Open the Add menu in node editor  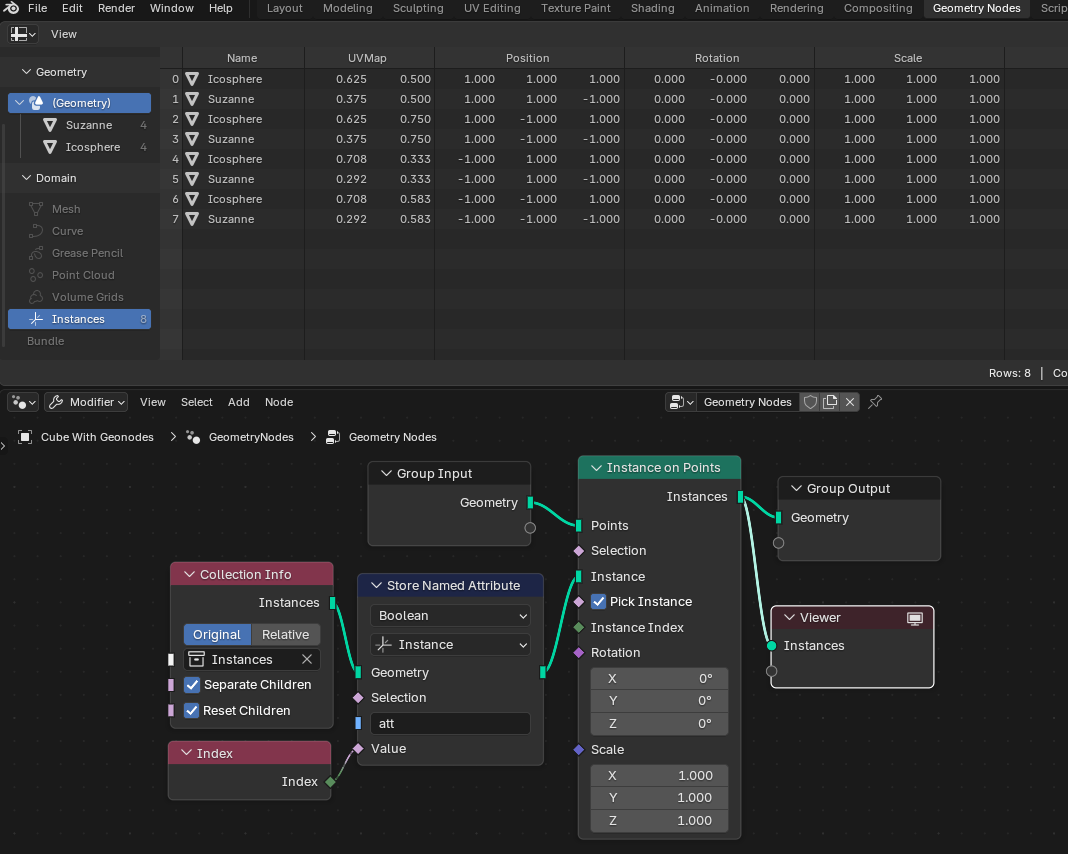[x=238, y=402]
